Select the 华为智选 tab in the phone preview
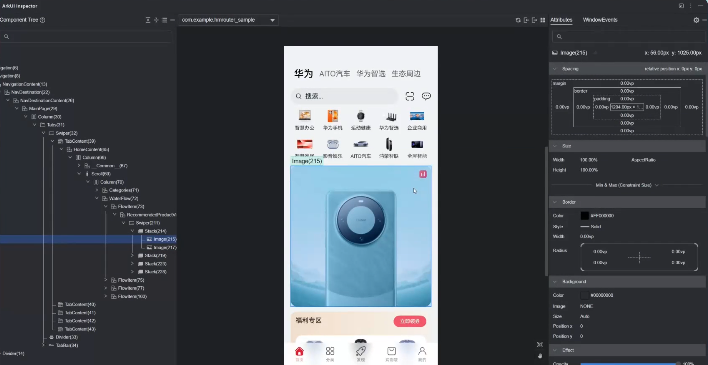The image size is (708, 365). pyautogui.click(x=371, y=74)
